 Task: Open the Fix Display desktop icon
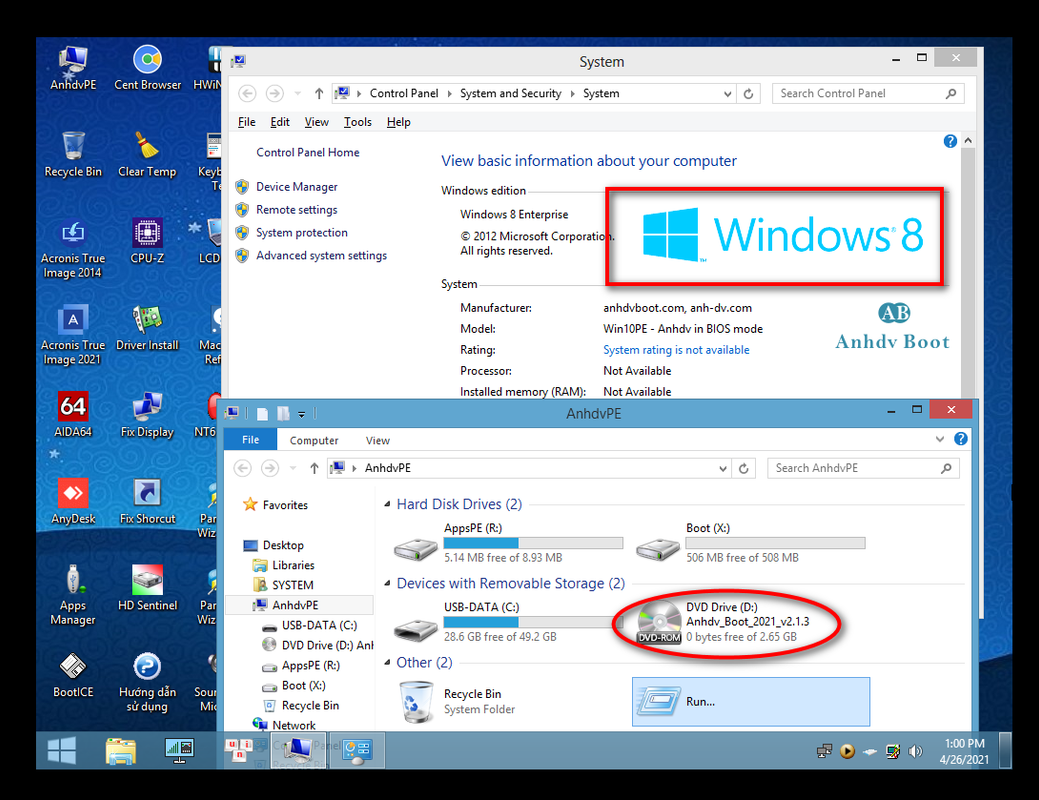coord(147,415)
